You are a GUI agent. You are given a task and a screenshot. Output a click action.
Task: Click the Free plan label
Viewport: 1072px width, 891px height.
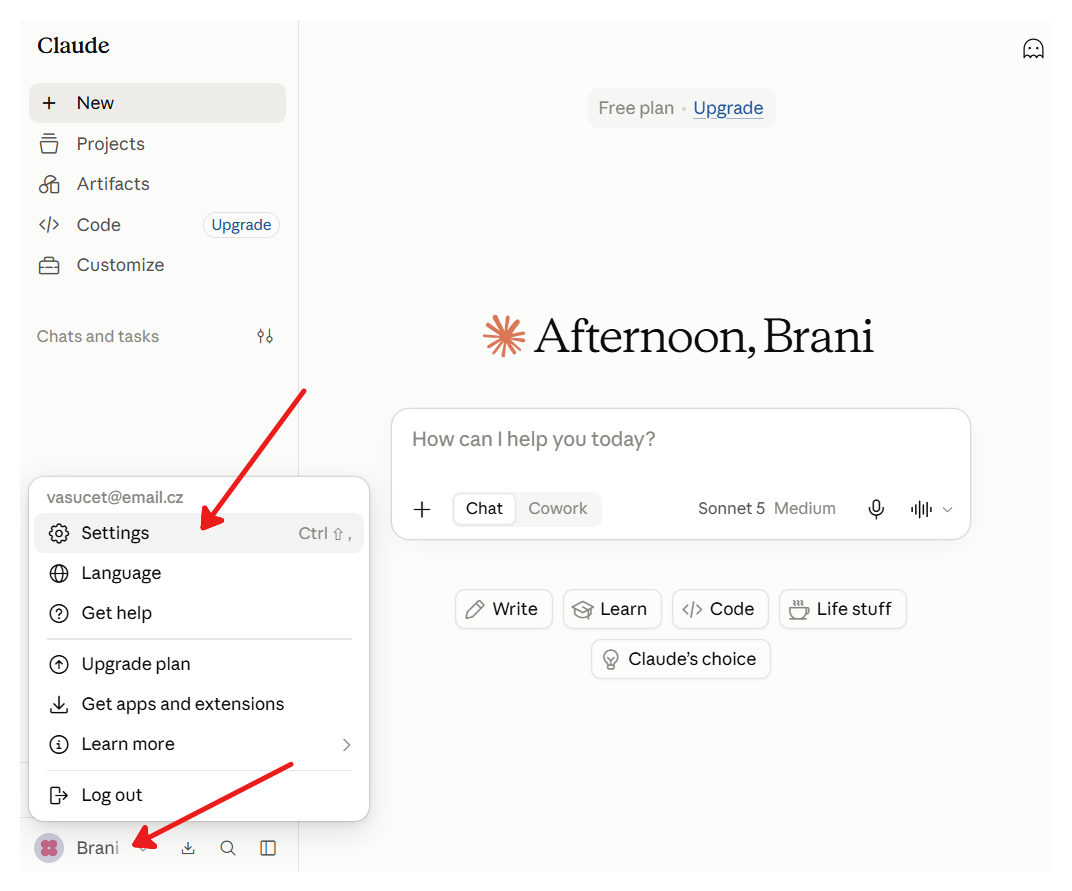636,108
